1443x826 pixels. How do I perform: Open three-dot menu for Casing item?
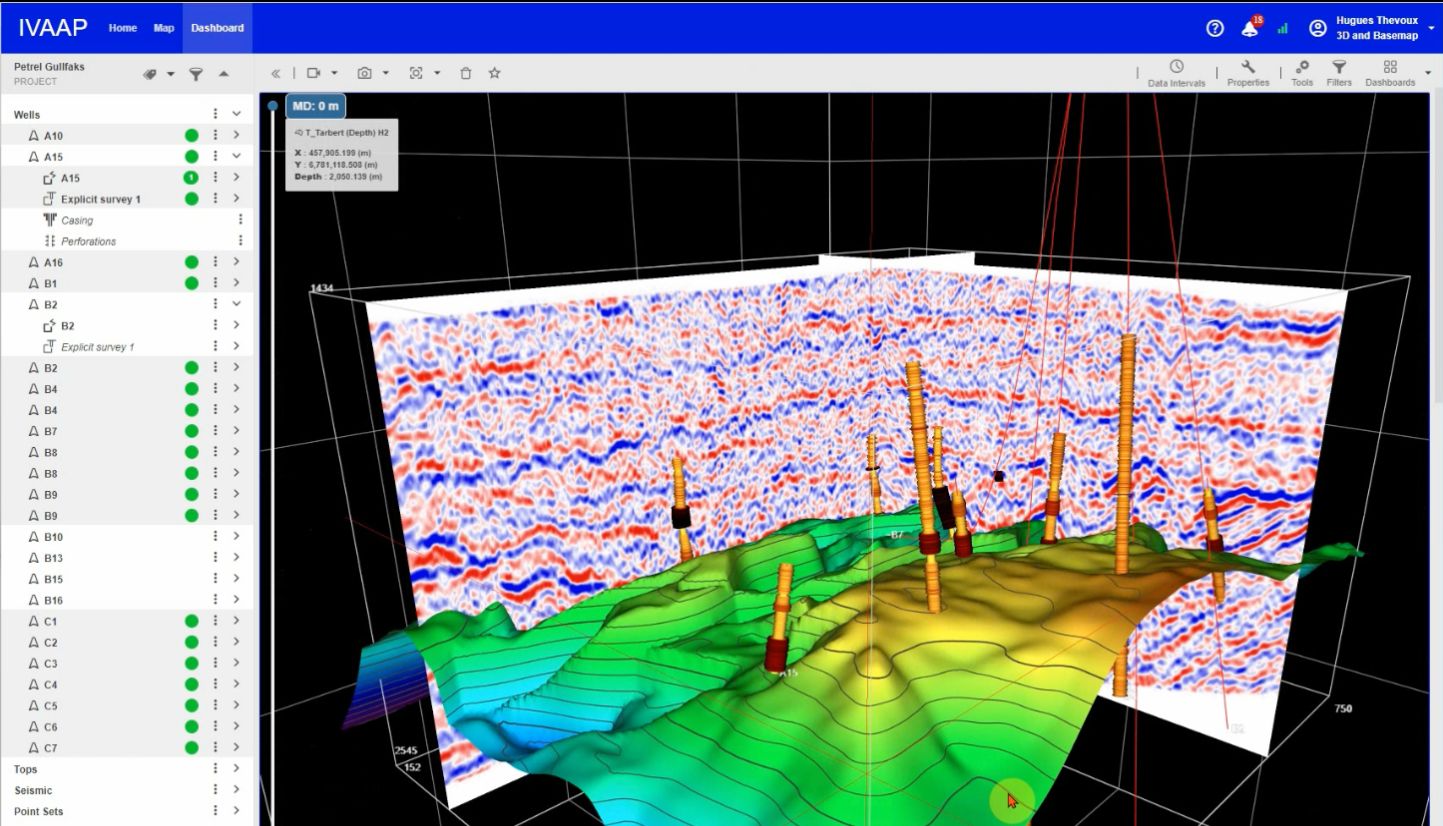[240, 220]
